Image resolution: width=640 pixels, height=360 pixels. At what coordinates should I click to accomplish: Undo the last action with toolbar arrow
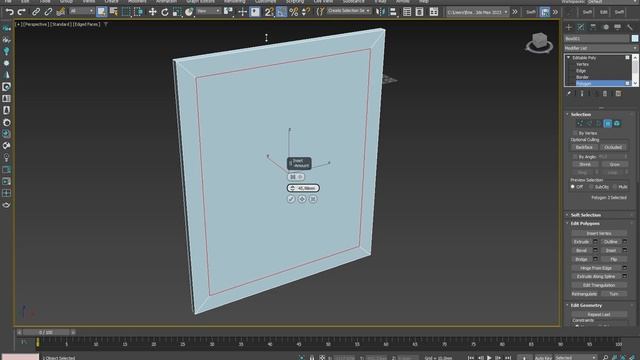(x=9, y=12)
